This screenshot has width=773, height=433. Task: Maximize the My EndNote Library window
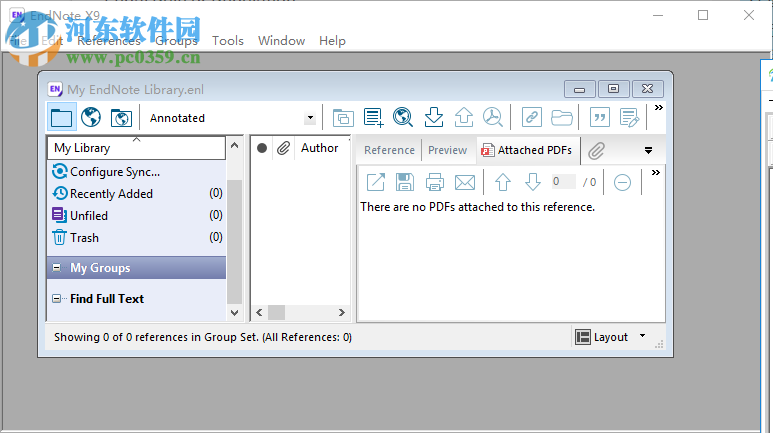point(613,89)
